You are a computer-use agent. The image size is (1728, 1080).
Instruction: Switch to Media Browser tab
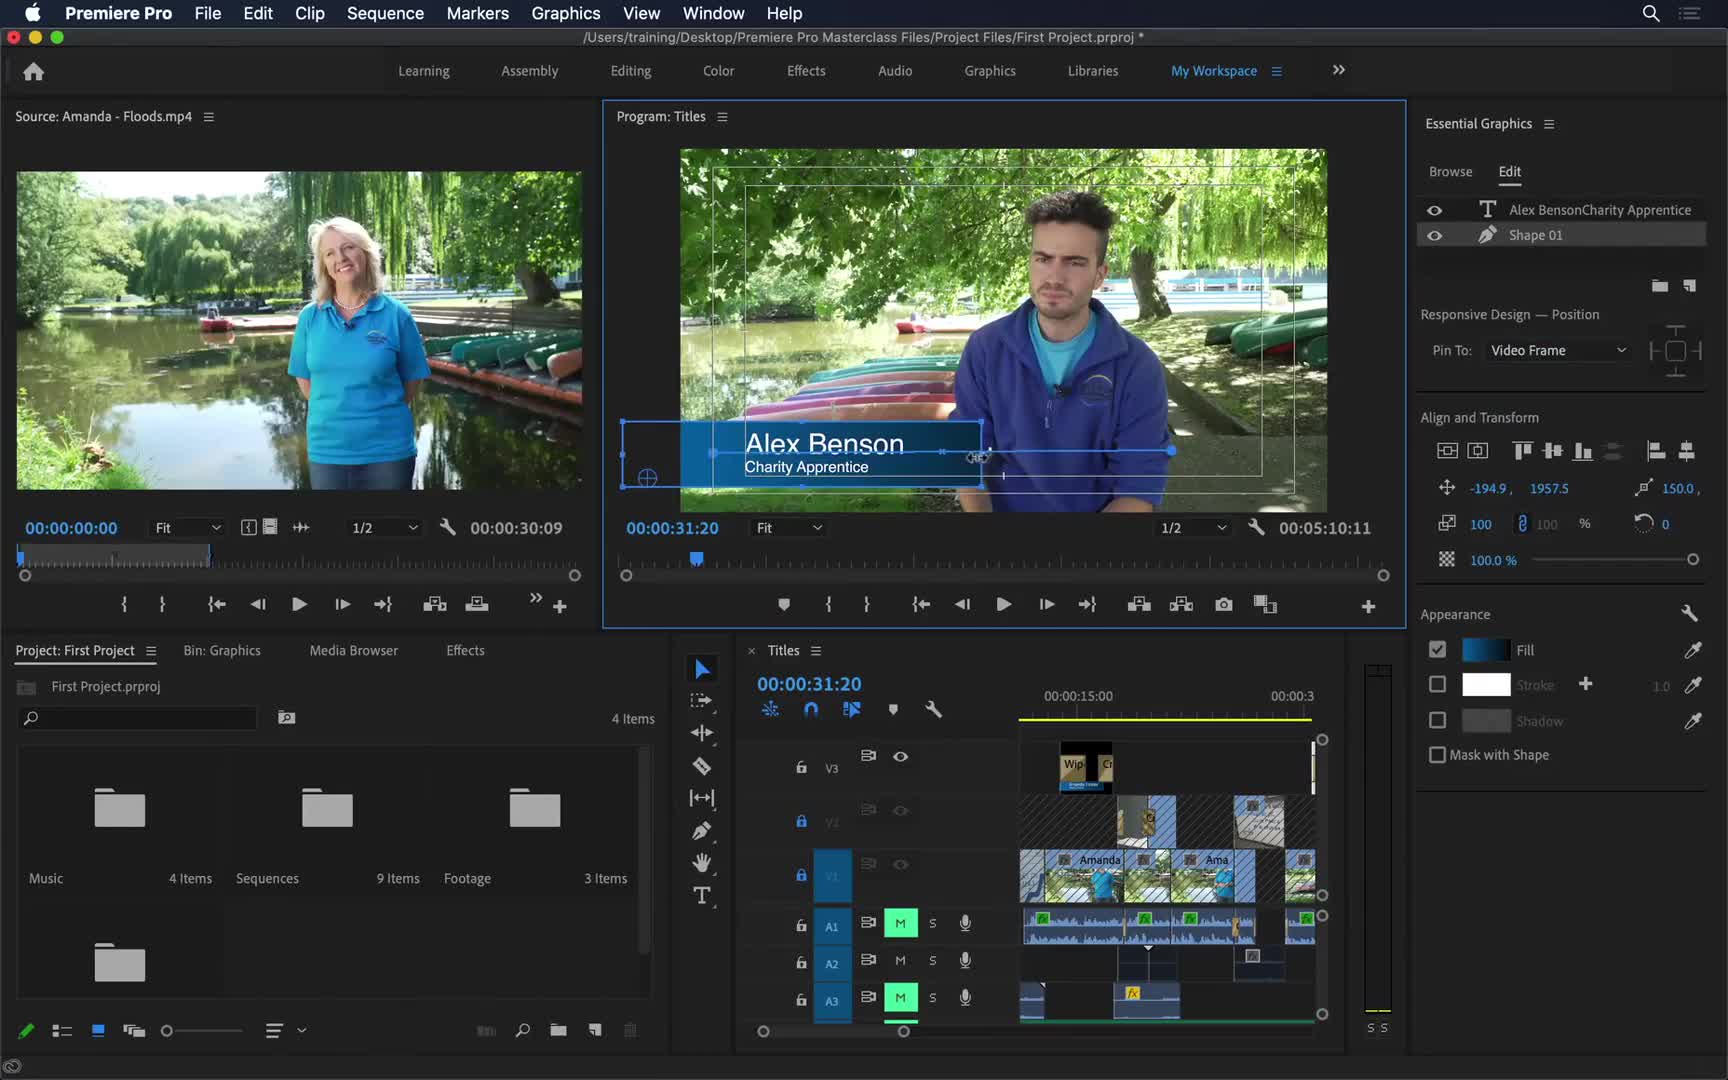pos(353,650)
